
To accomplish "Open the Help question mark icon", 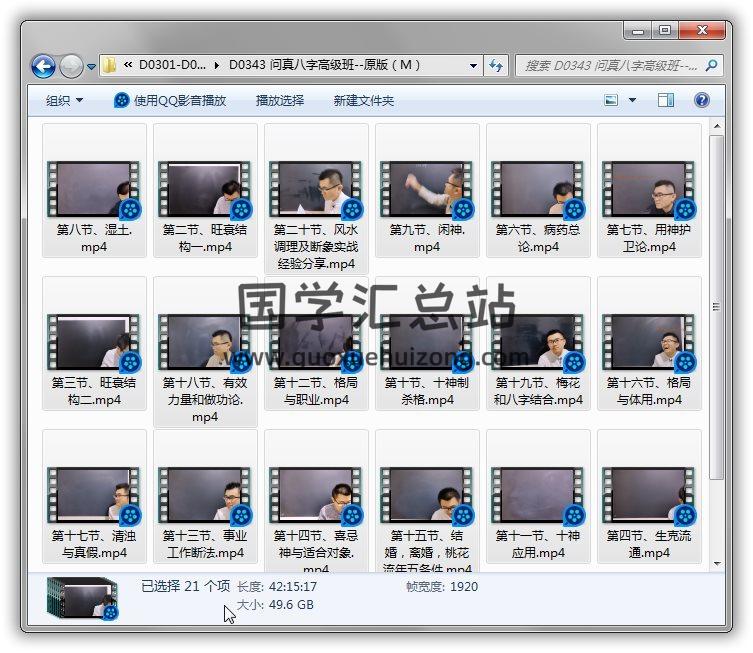I will tap(702, 101).
